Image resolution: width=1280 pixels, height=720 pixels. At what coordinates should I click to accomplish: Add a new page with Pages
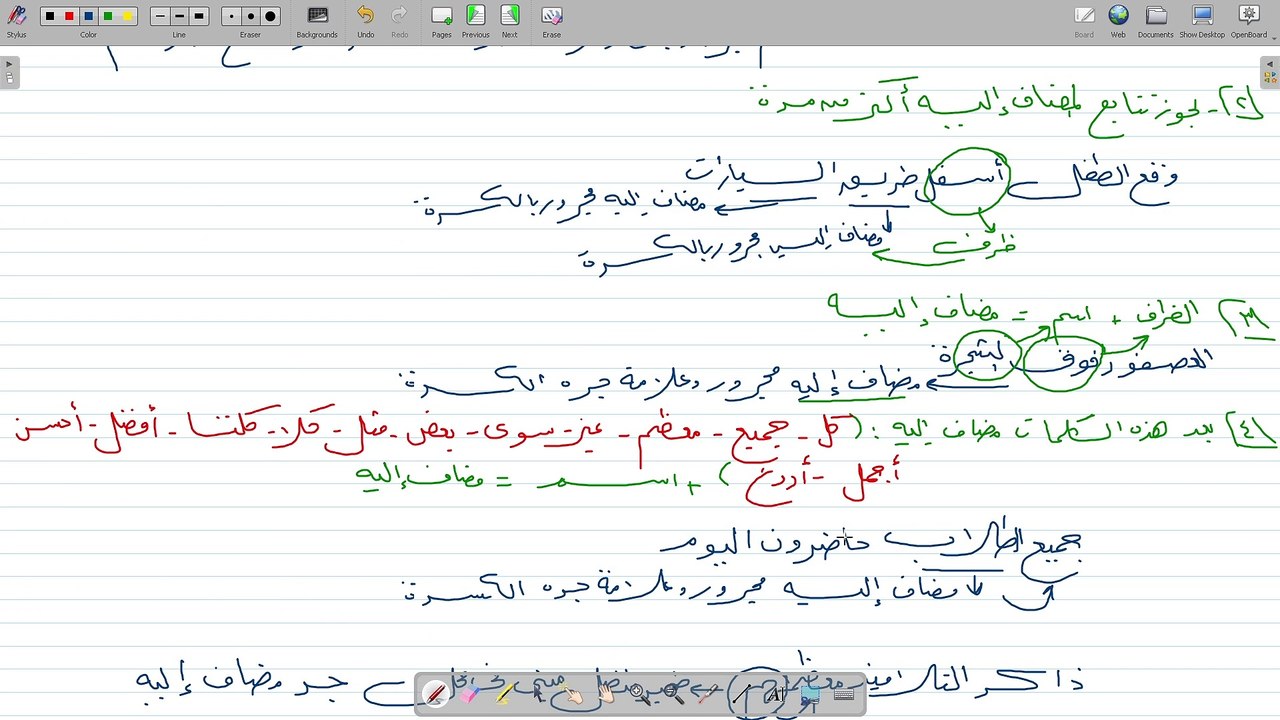442,21
